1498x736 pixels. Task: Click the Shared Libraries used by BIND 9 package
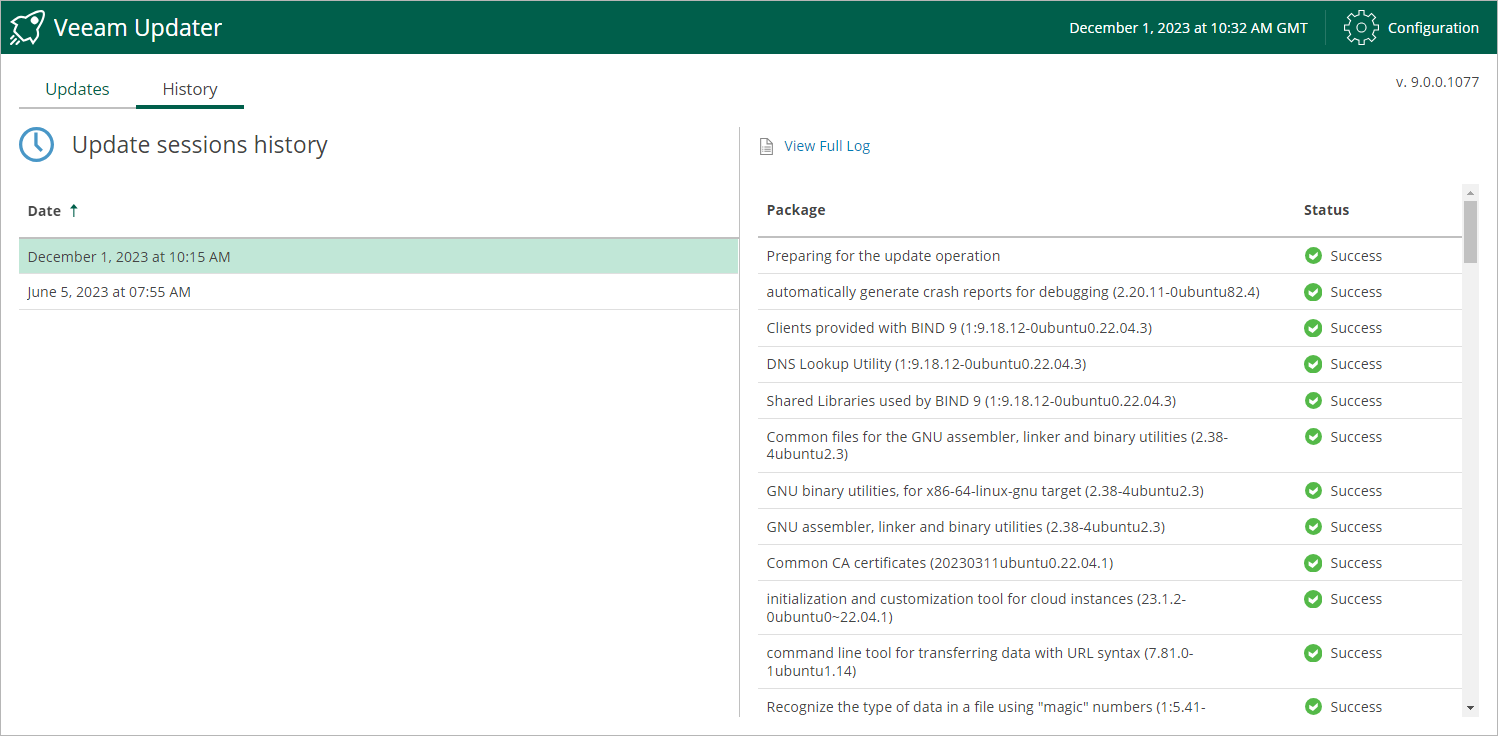tap(971, 401)
